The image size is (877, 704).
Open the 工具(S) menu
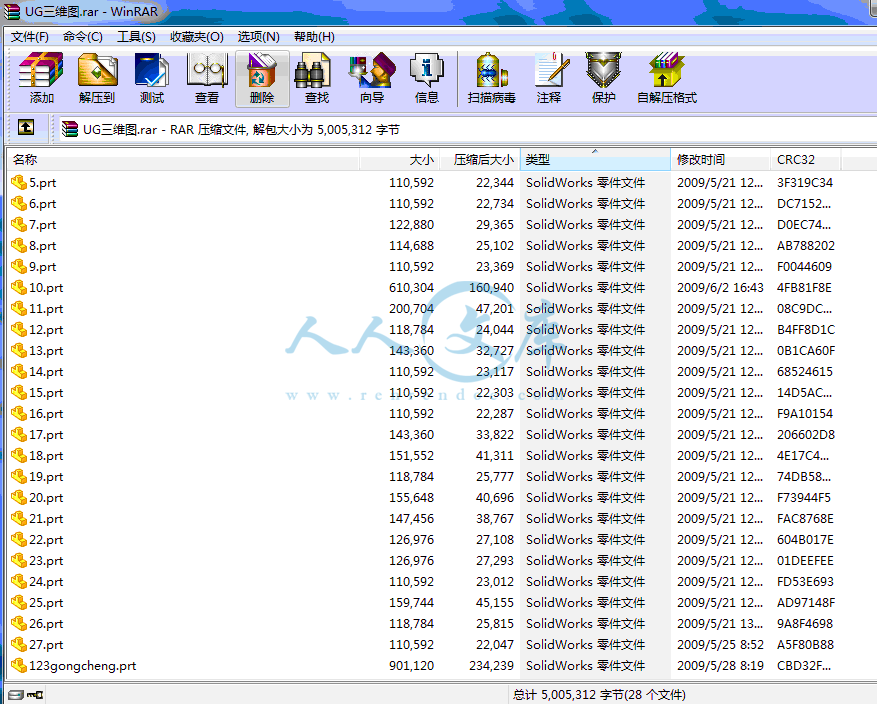coord(136,37)
